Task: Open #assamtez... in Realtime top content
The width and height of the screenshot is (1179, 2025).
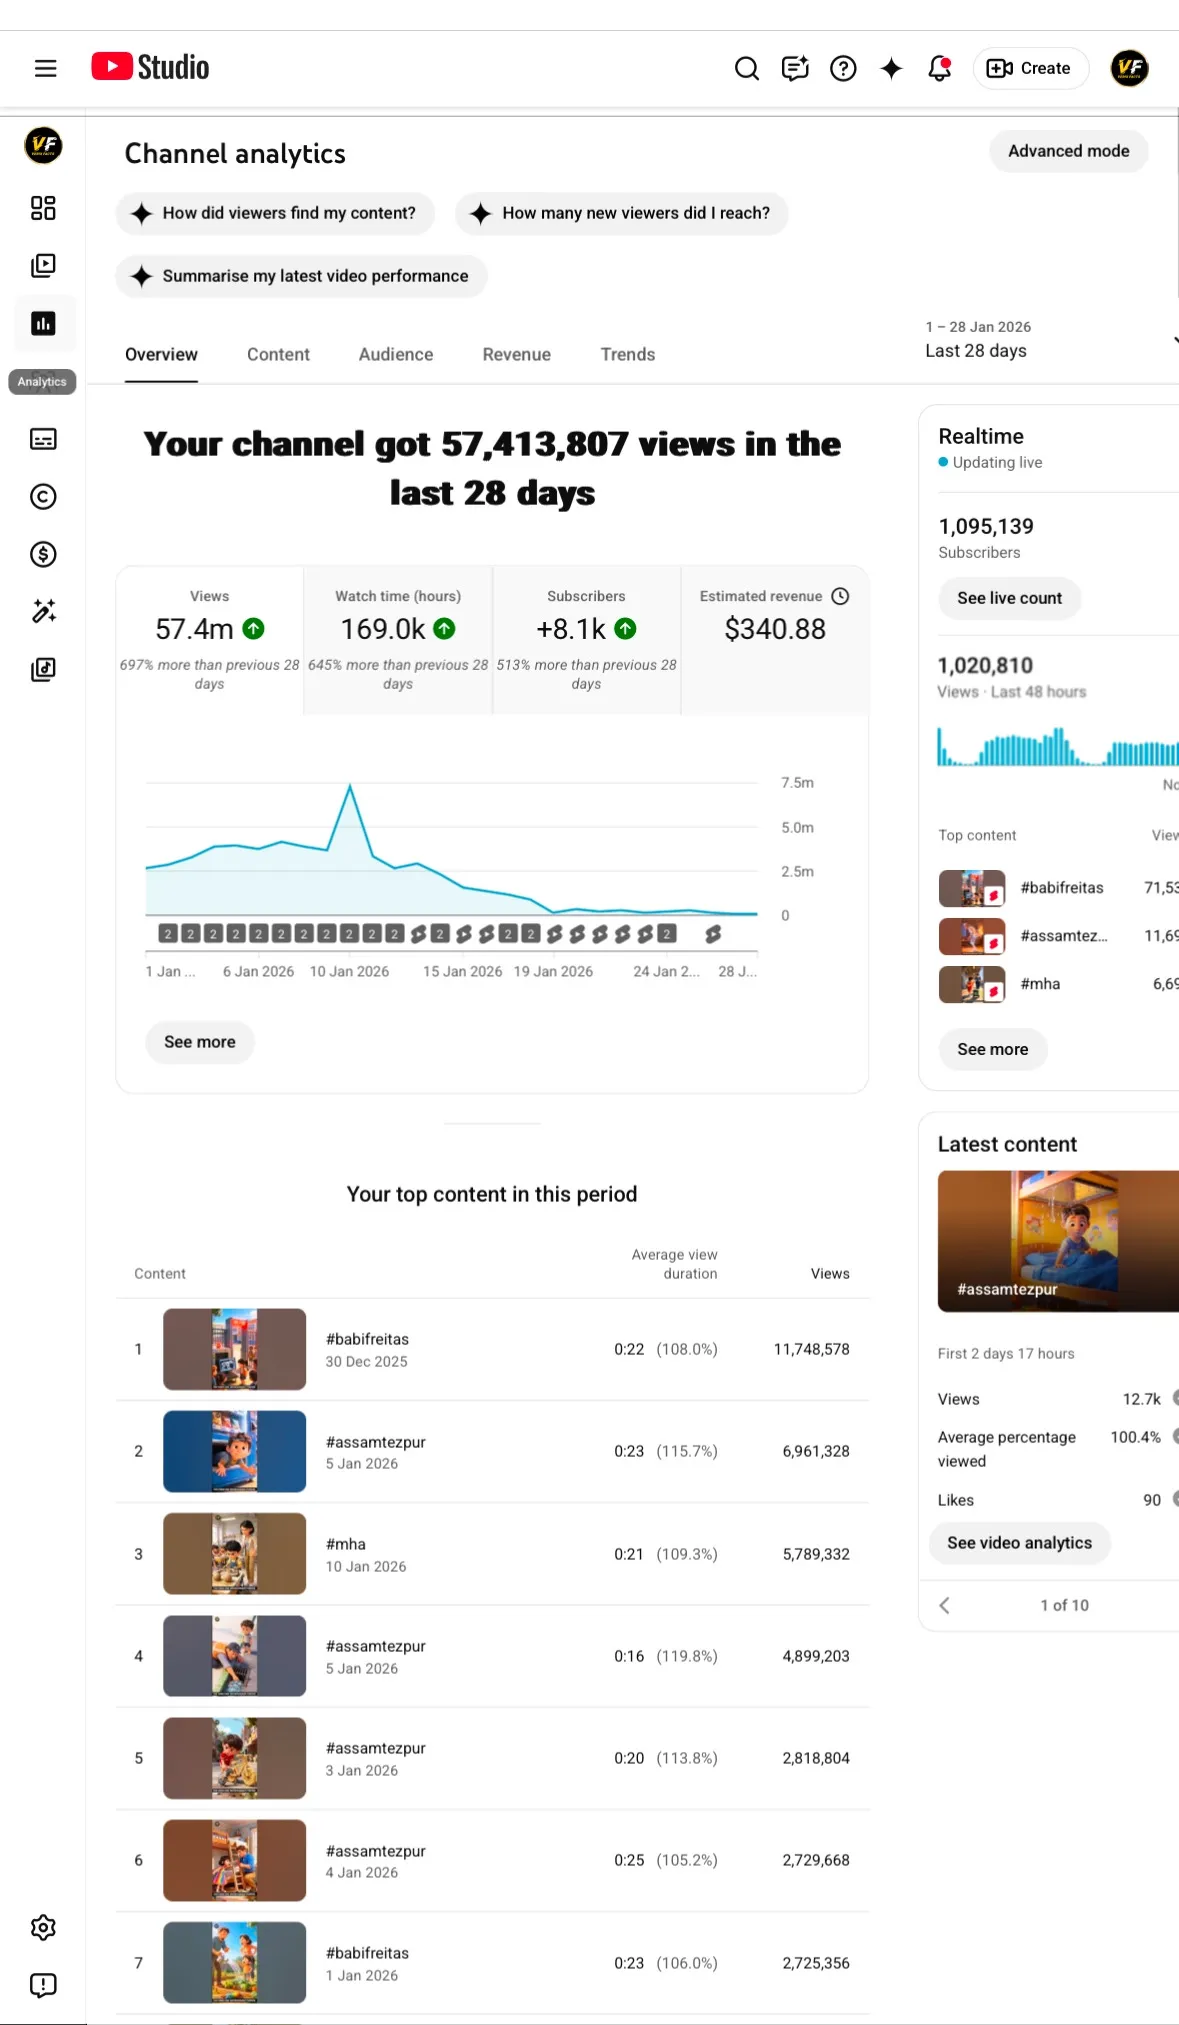Action: point(1060,936)
